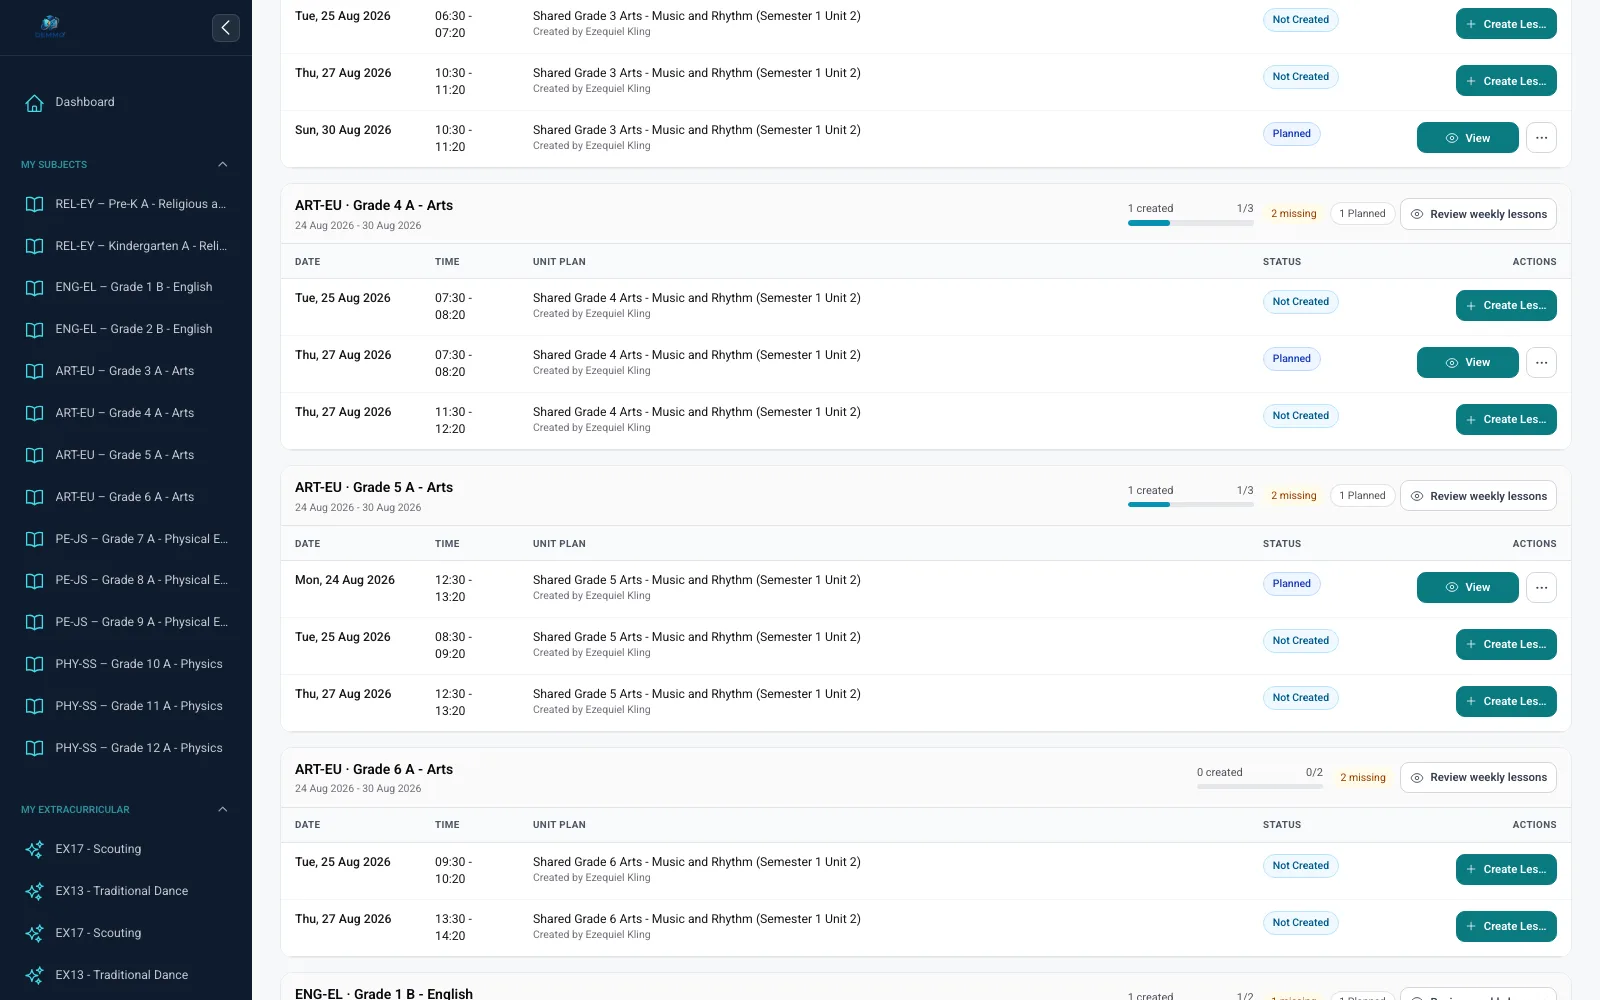The height and width of the screenshot is (1000, 1600).
Task: Open ENG-EL Grade 1 B English subject
Action: click(126, 288)
